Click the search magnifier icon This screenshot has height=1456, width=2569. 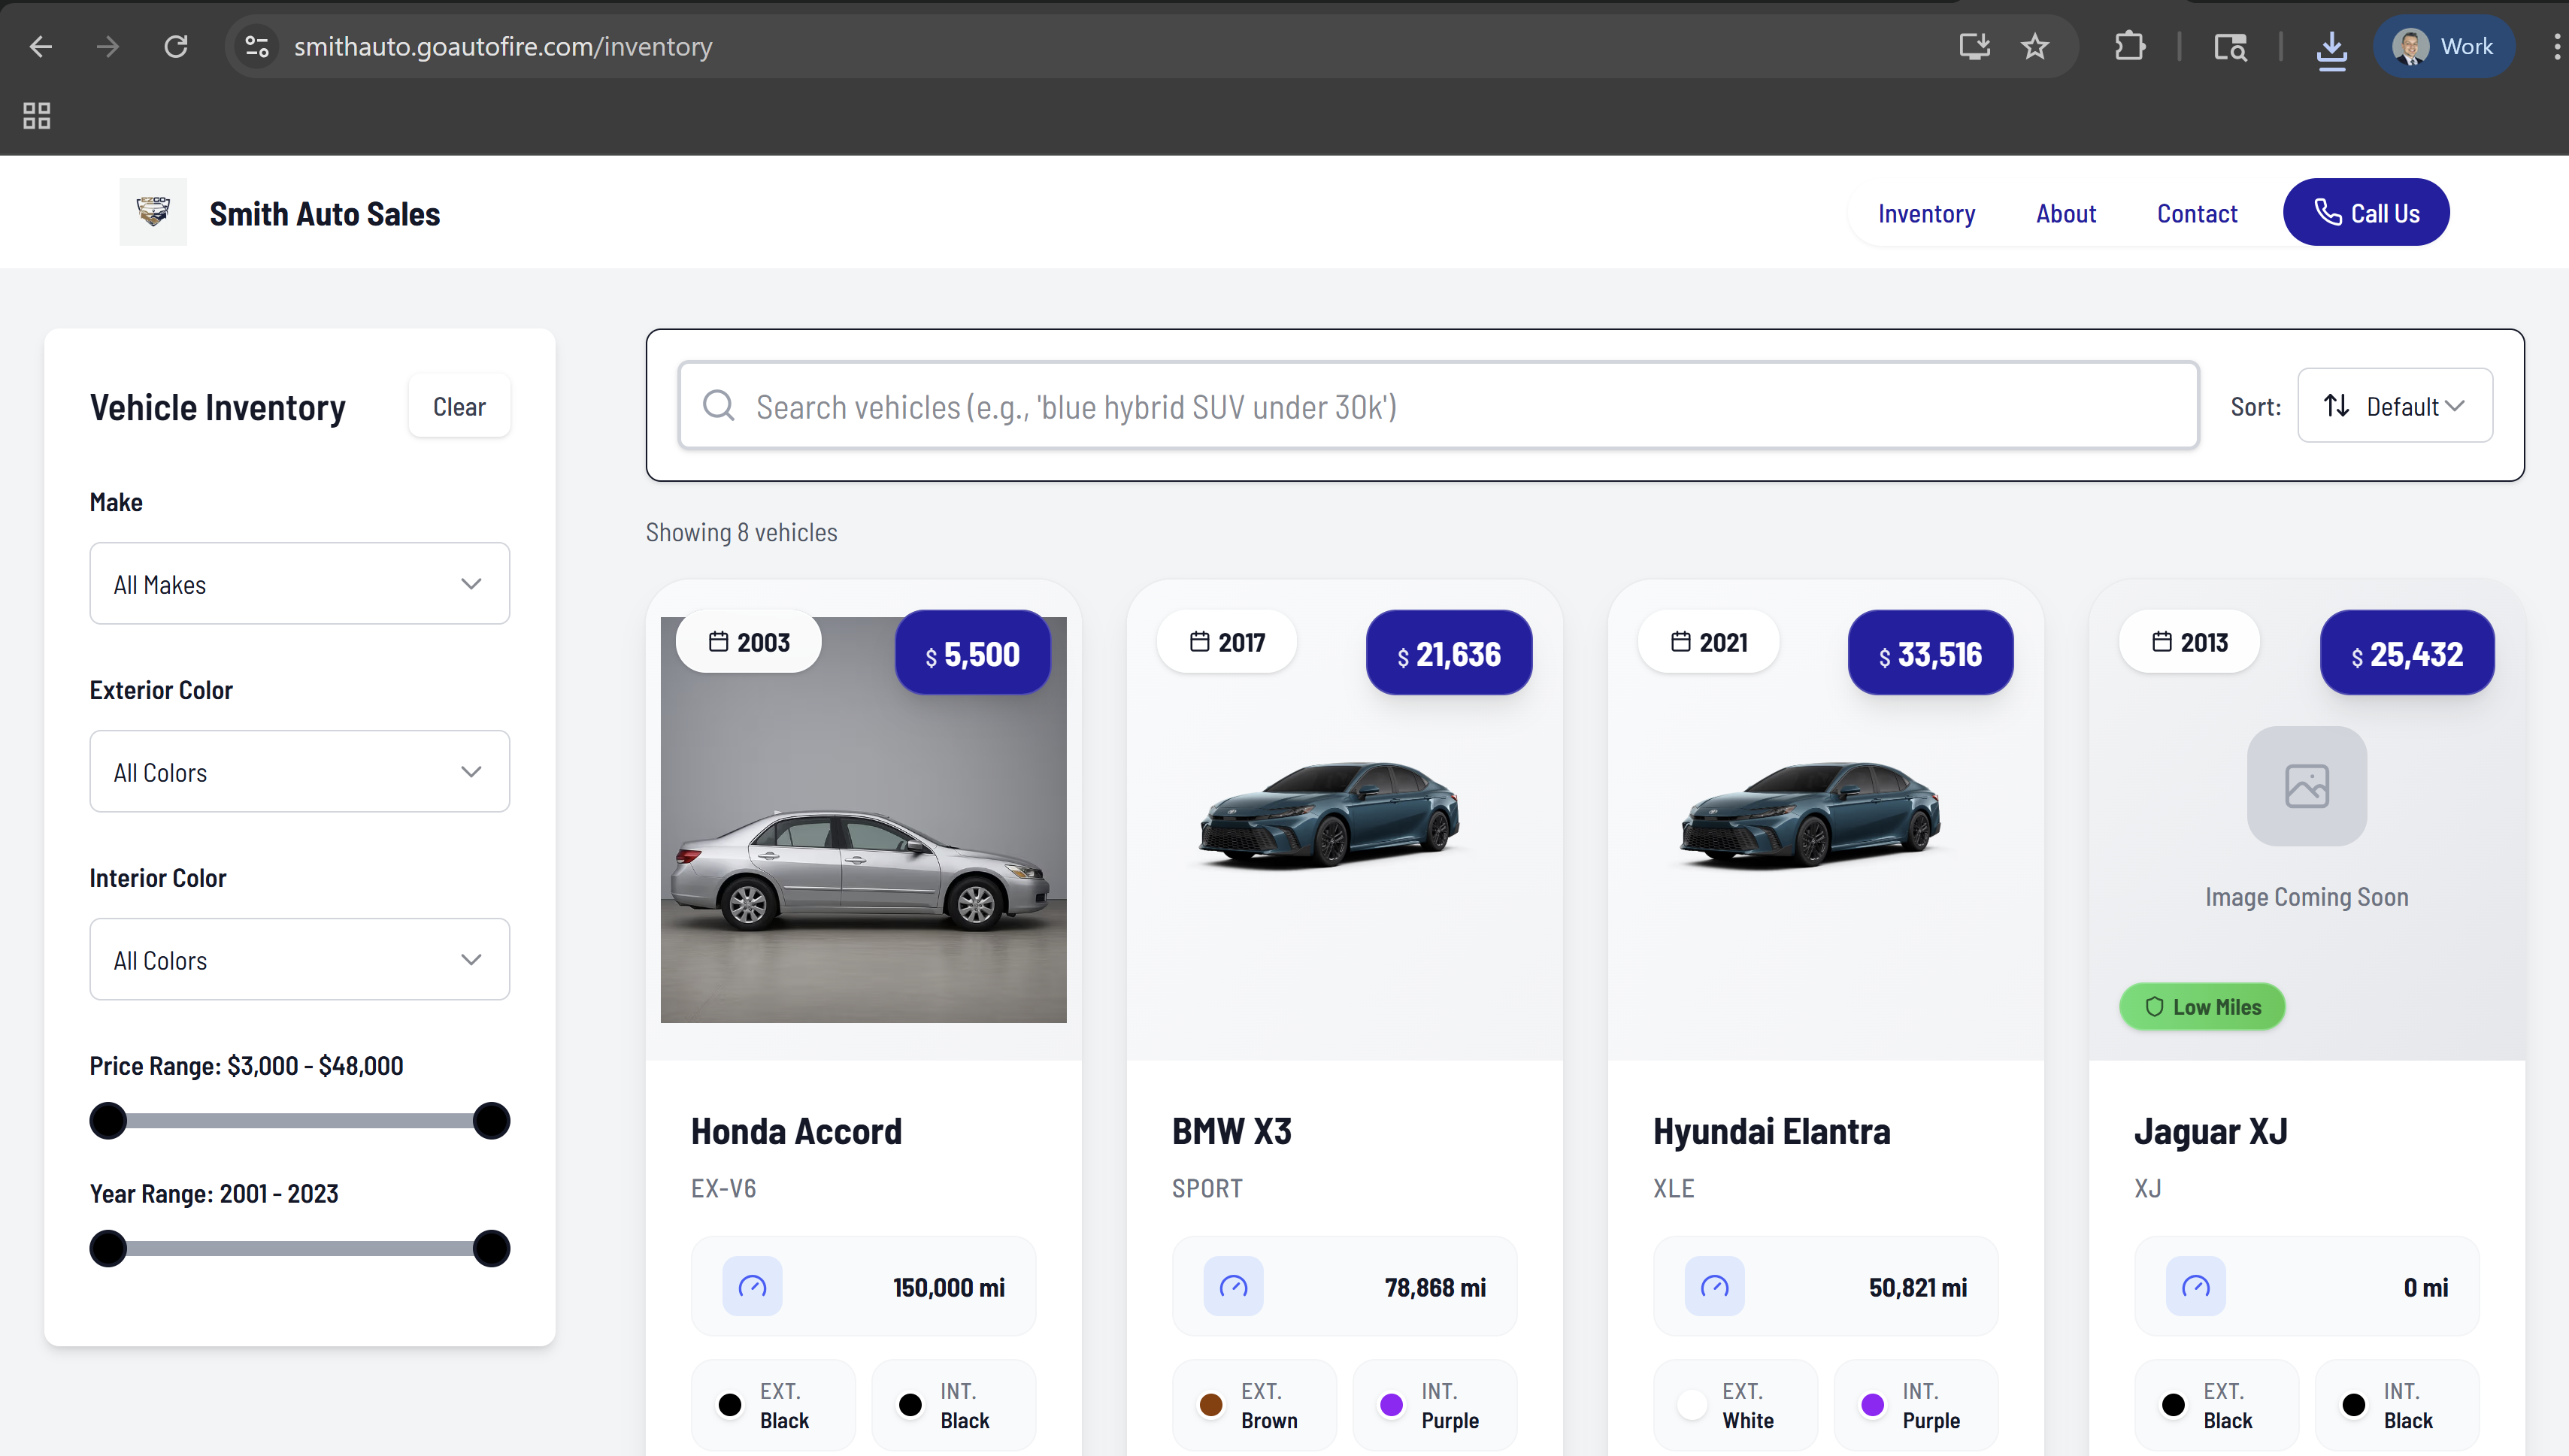(x=718, y=406)
